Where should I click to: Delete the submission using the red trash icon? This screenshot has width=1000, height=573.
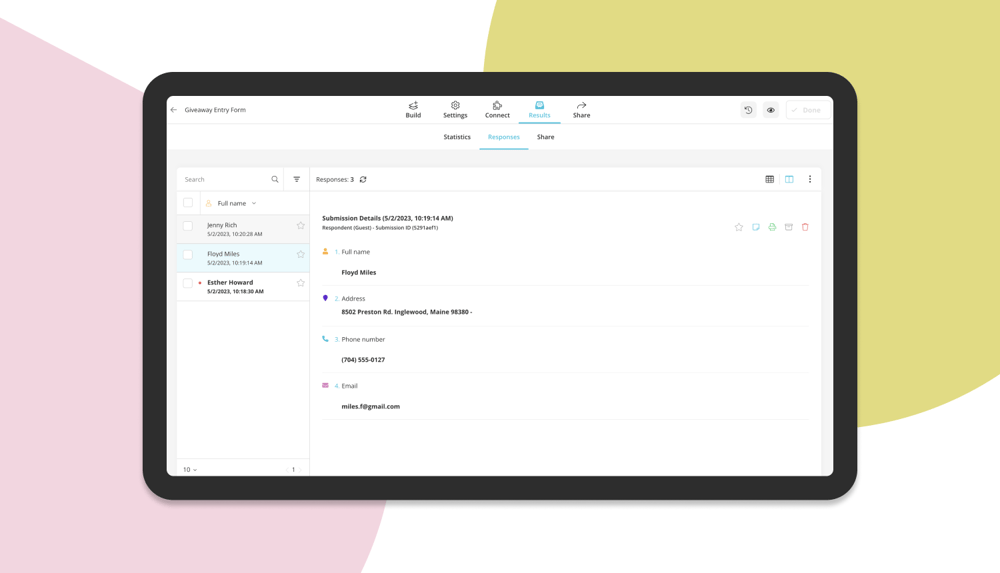805,227
